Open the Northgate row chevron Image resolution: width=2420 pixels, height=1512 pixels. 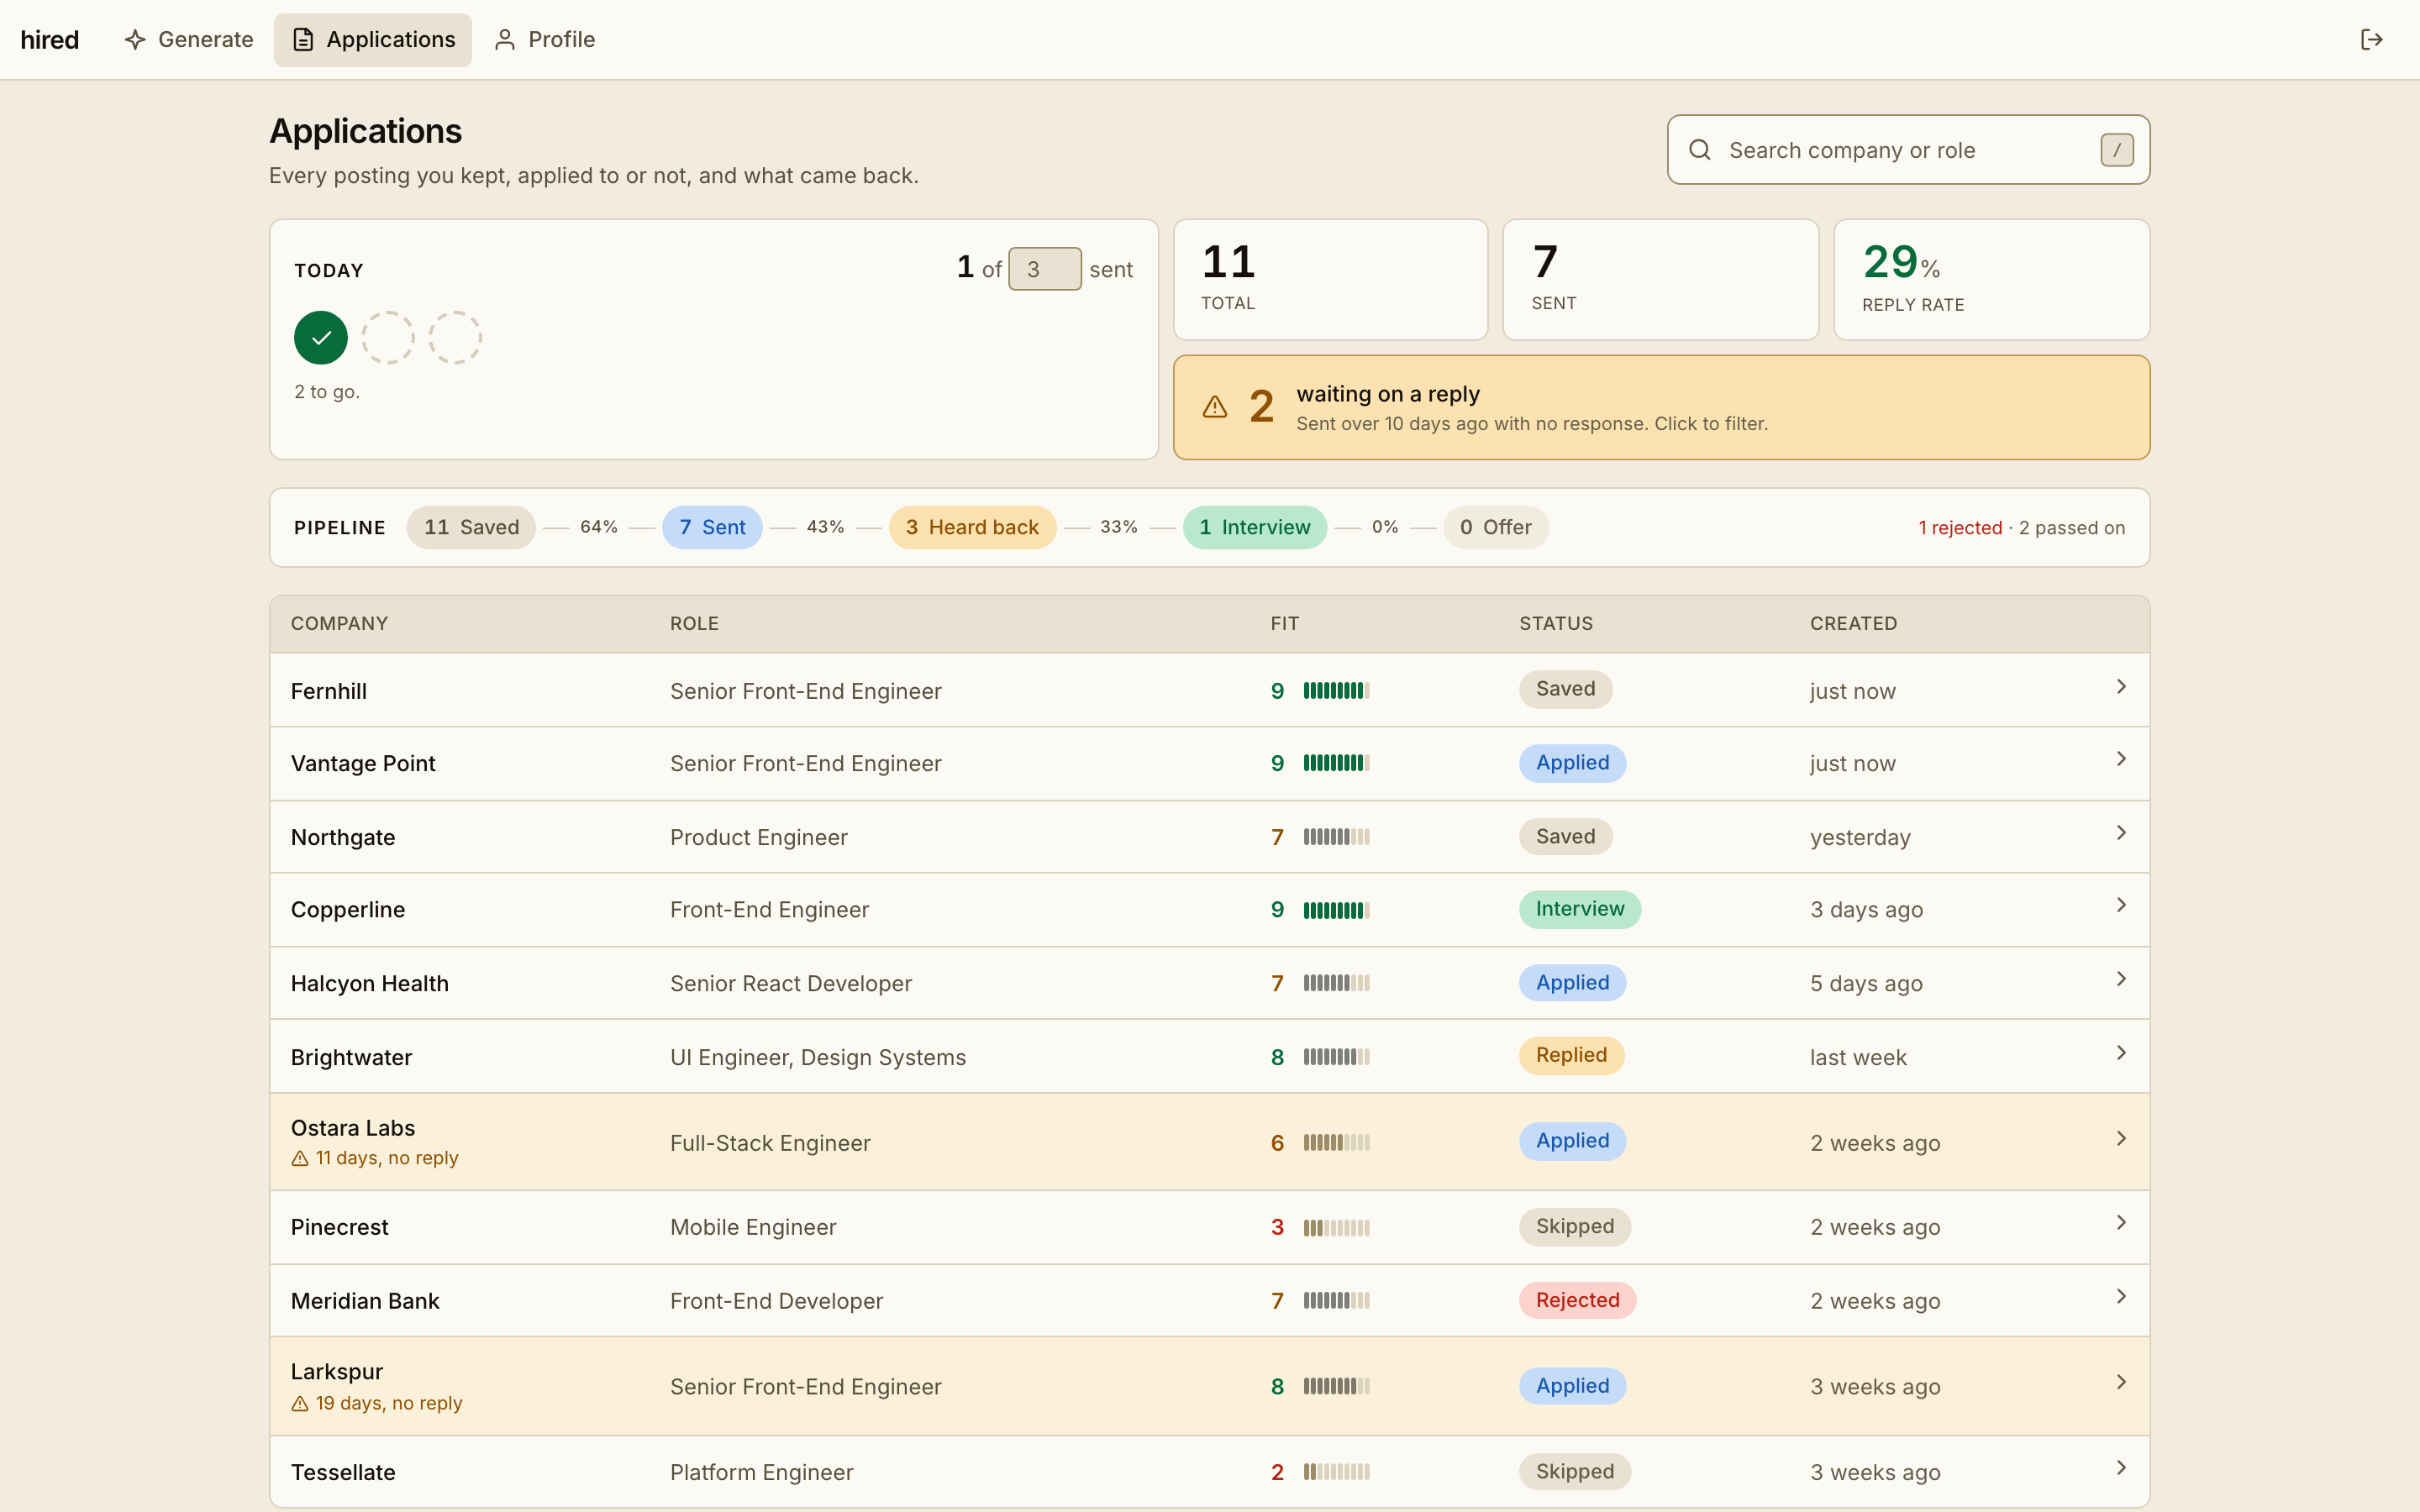pos(2120,833)
